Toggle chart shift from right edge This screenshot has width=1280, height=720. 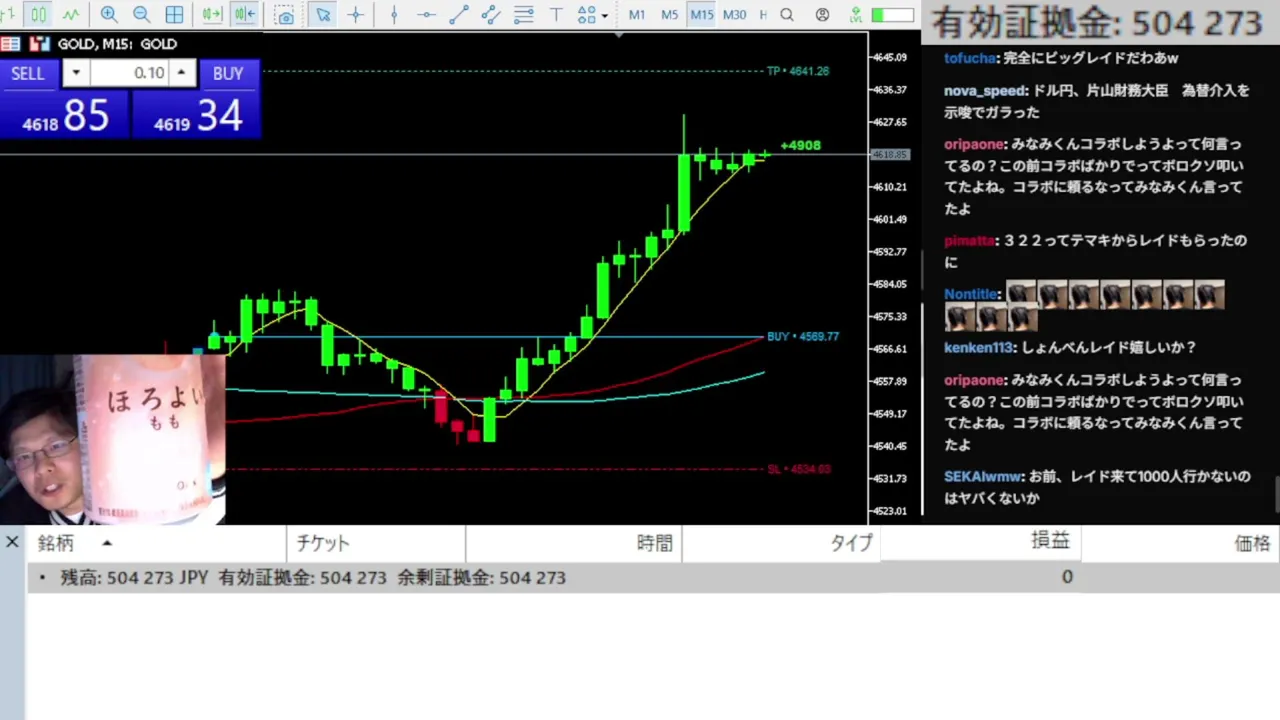(244, 15)
